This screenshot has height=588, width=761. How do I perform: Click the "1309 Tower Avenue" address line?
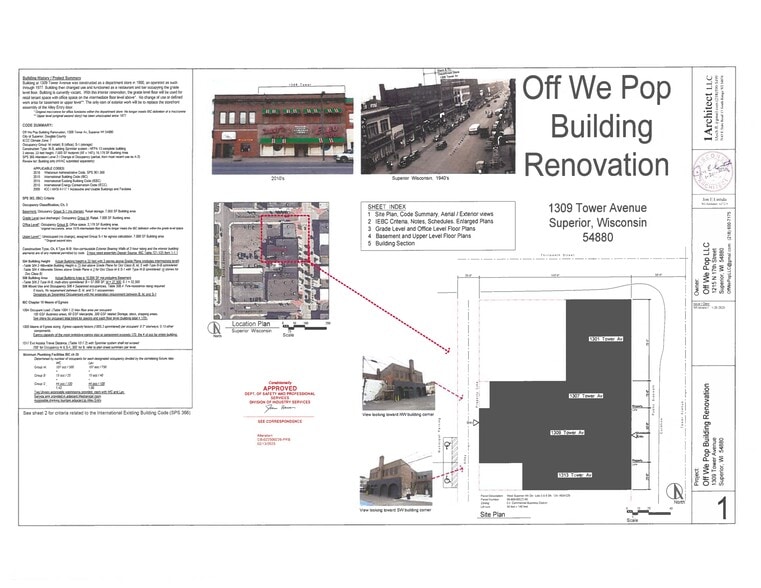point(597,208)
